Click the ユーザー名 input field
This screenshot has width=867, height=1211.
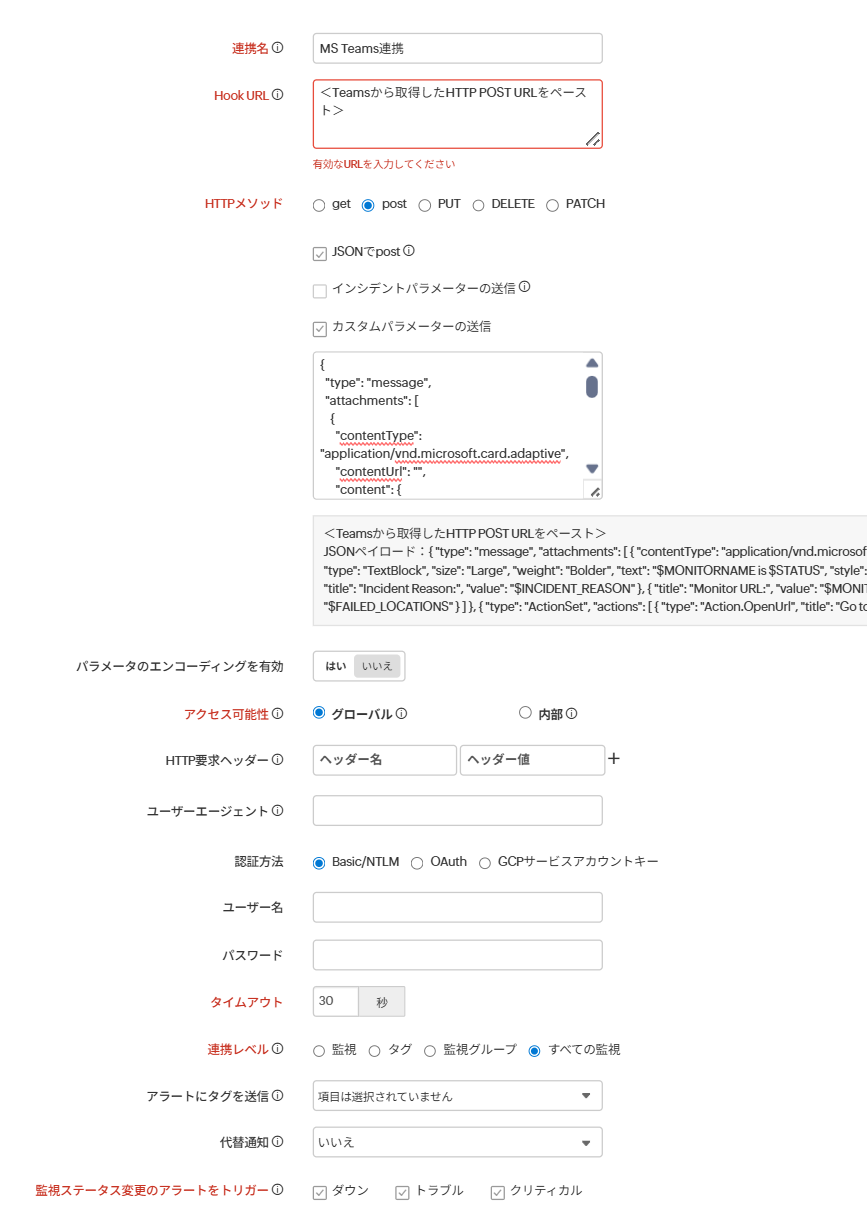point(457,908)
